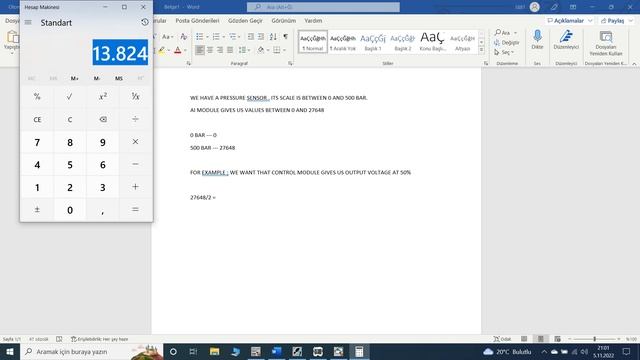Image resolution: width=640 pixels, height=360 pixels.
Task: Click the calculator equals key
Action: pyautogui.click(x=136, y=209)
